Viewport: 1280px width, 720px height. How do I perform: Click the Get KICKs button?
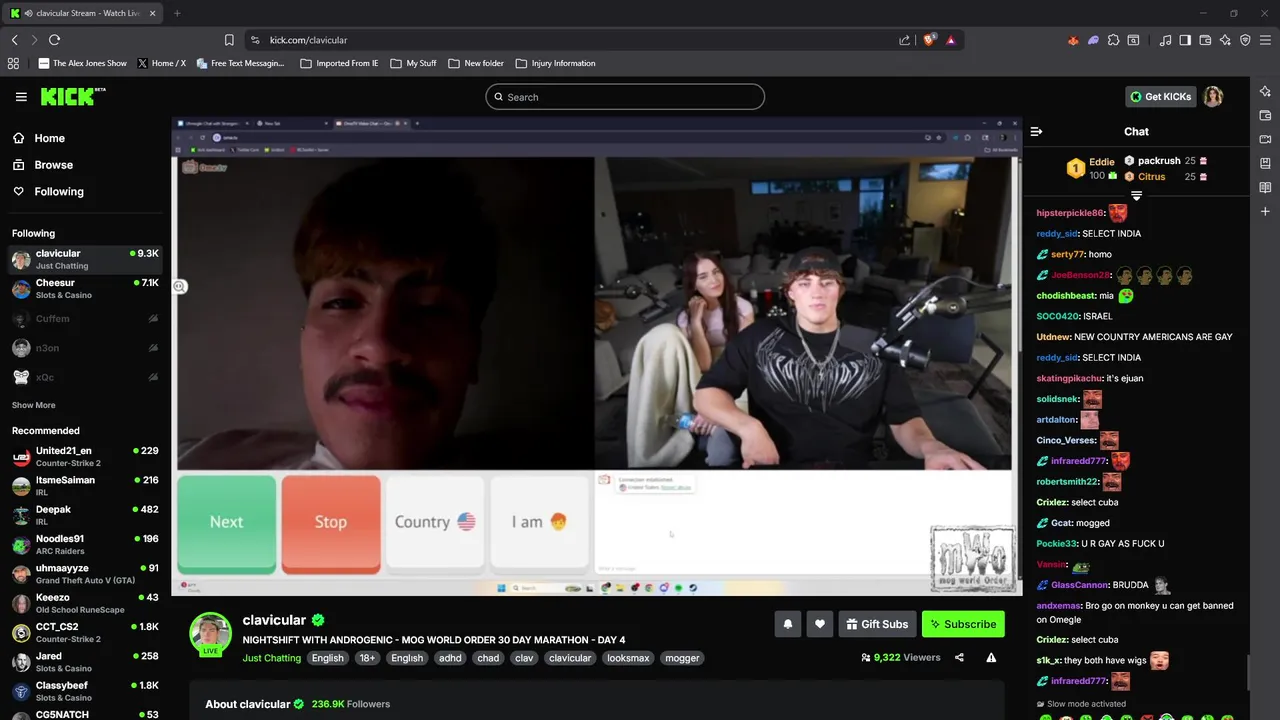[1160, 97]
